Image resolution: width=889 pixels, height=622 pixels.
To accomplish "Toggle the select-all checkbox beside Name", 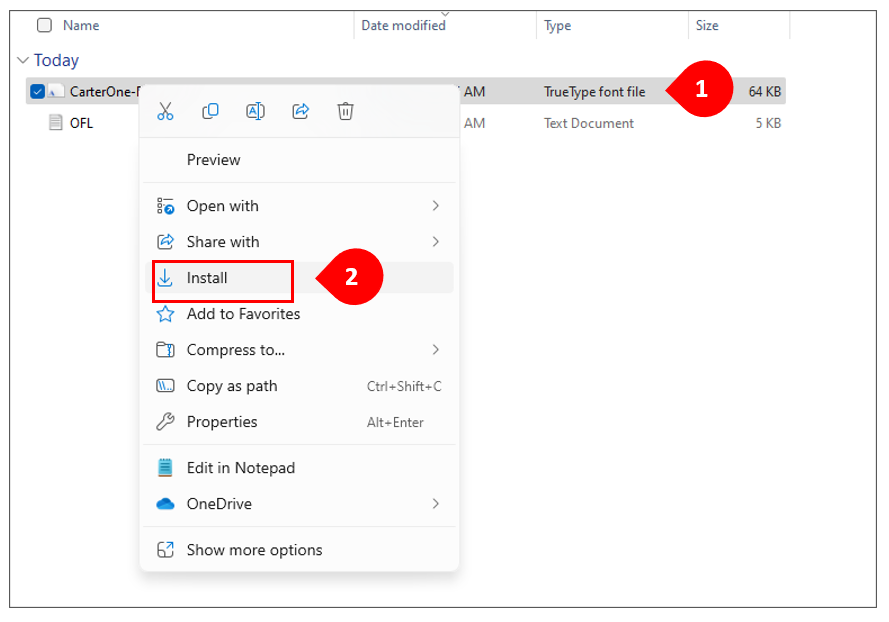I will [x=44, y=25].
